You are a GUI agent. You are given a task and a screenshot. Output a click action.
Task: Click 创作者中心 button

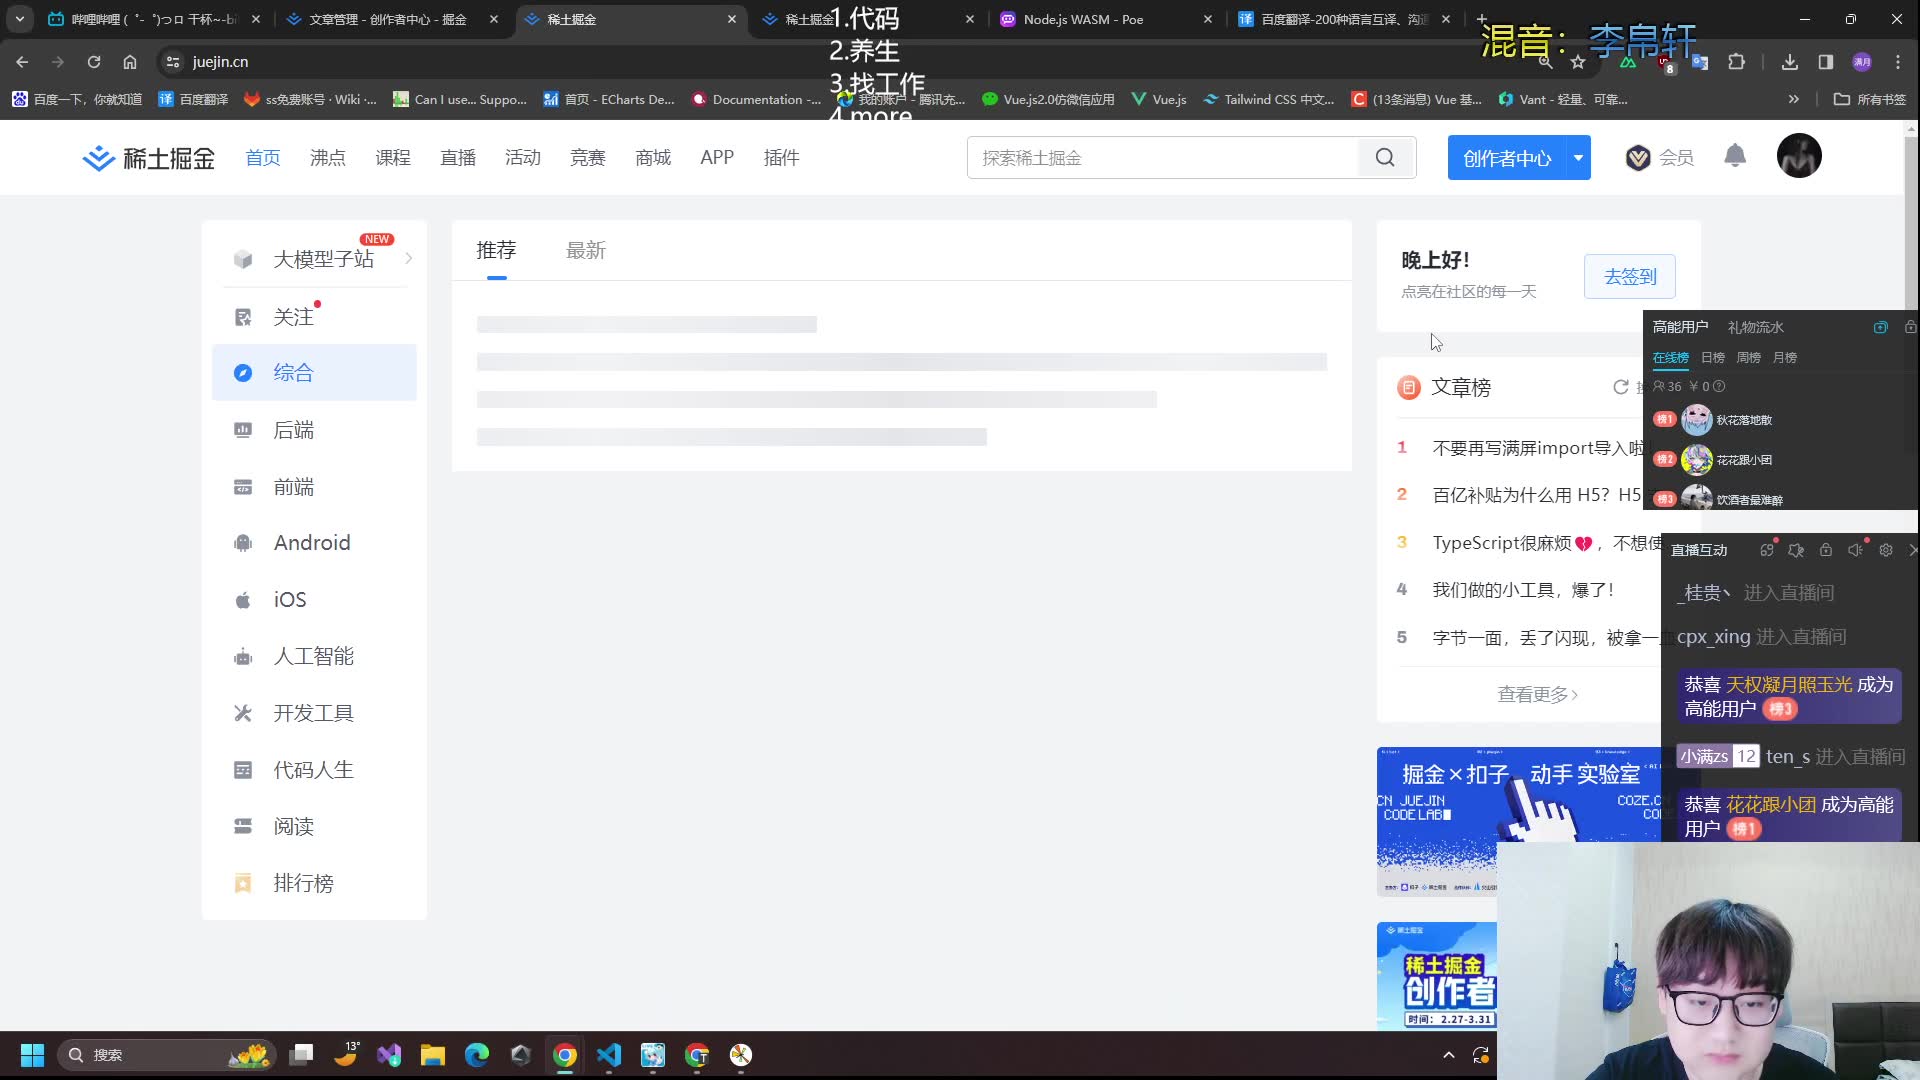pos(1507,158)
